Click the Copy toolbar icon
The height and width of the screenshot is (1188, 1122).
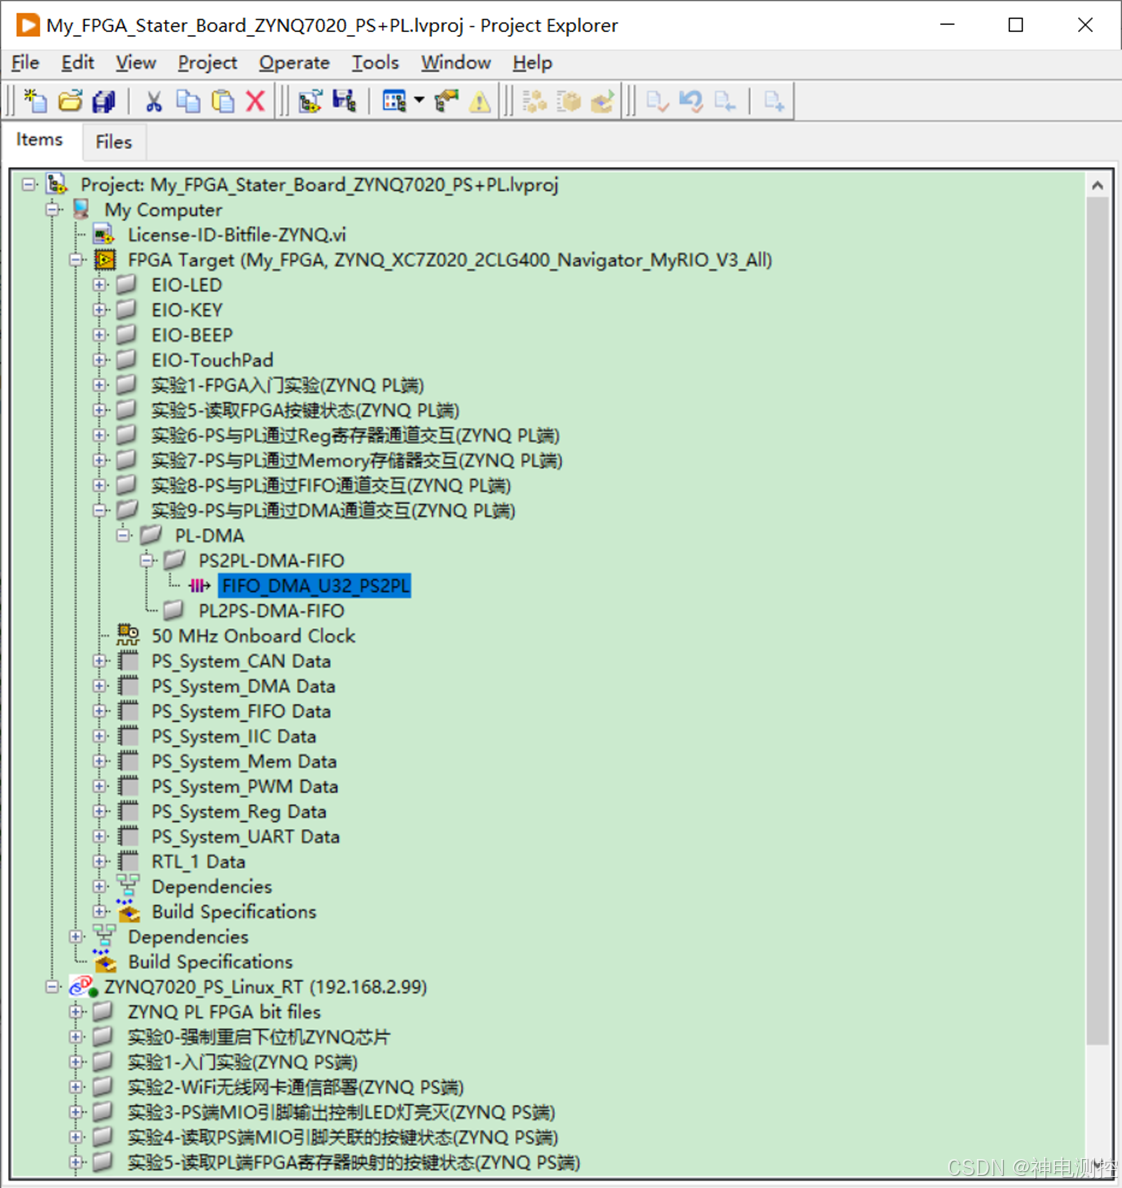tap(188, 101)
